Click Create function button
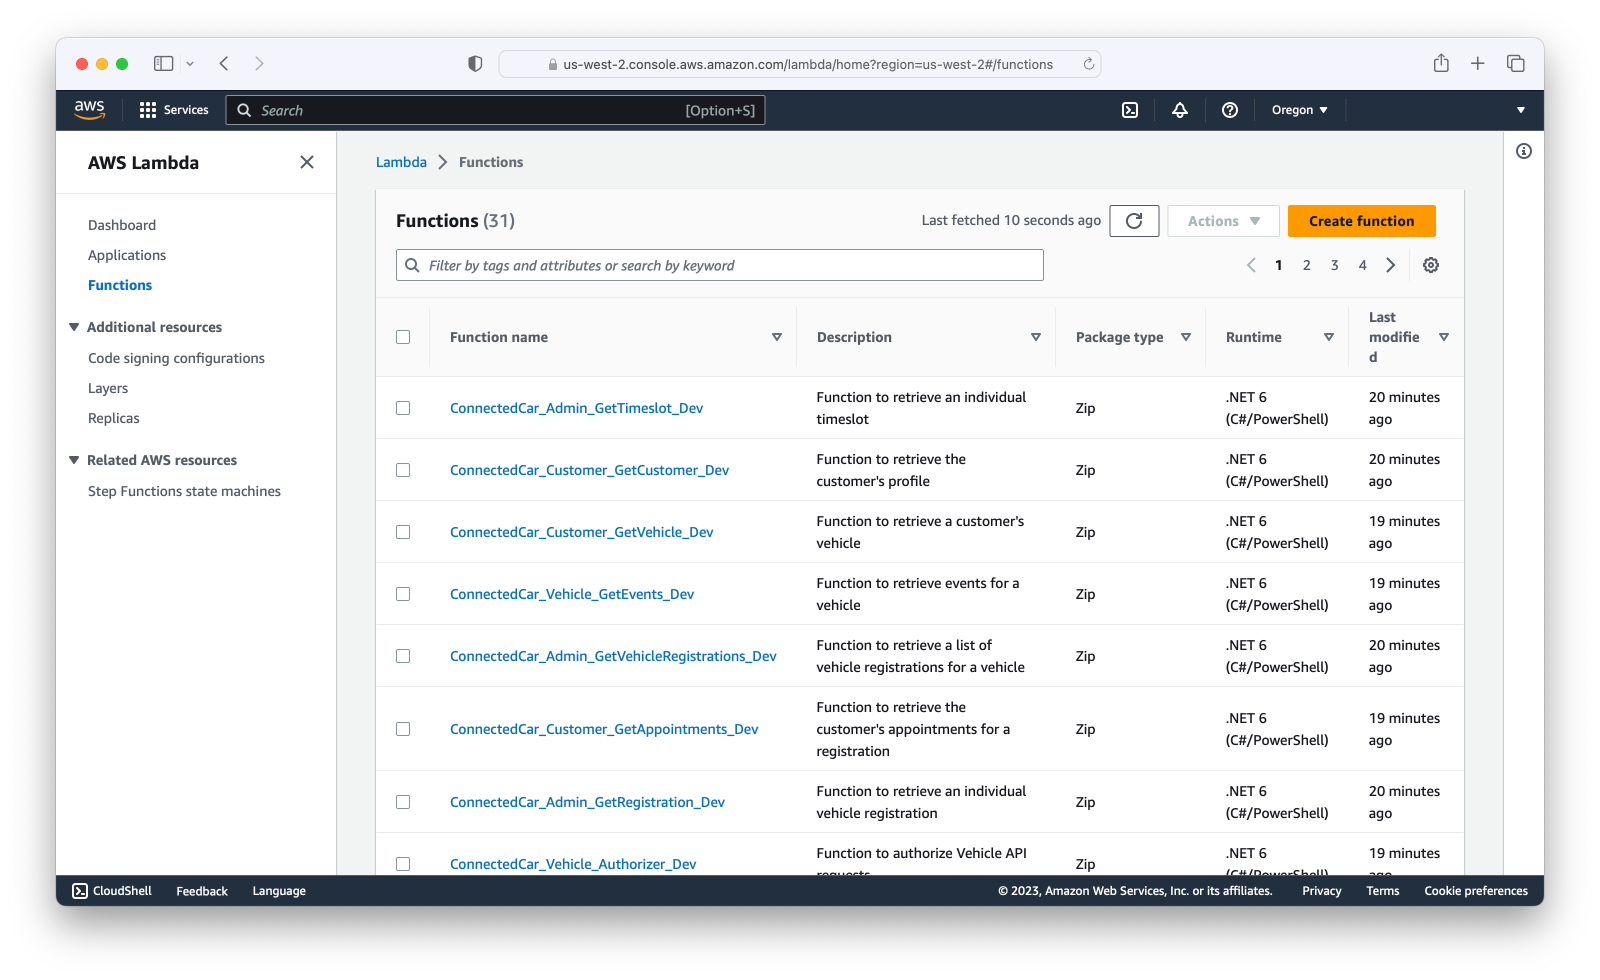 click(1361, 221)
